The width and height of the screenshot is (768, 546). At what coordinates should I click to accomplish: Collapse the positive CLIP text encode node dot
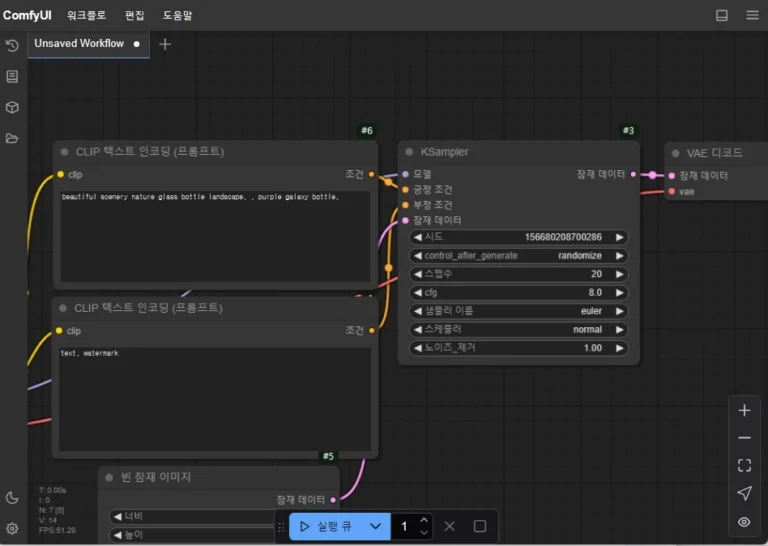click(x=64, y=152)
